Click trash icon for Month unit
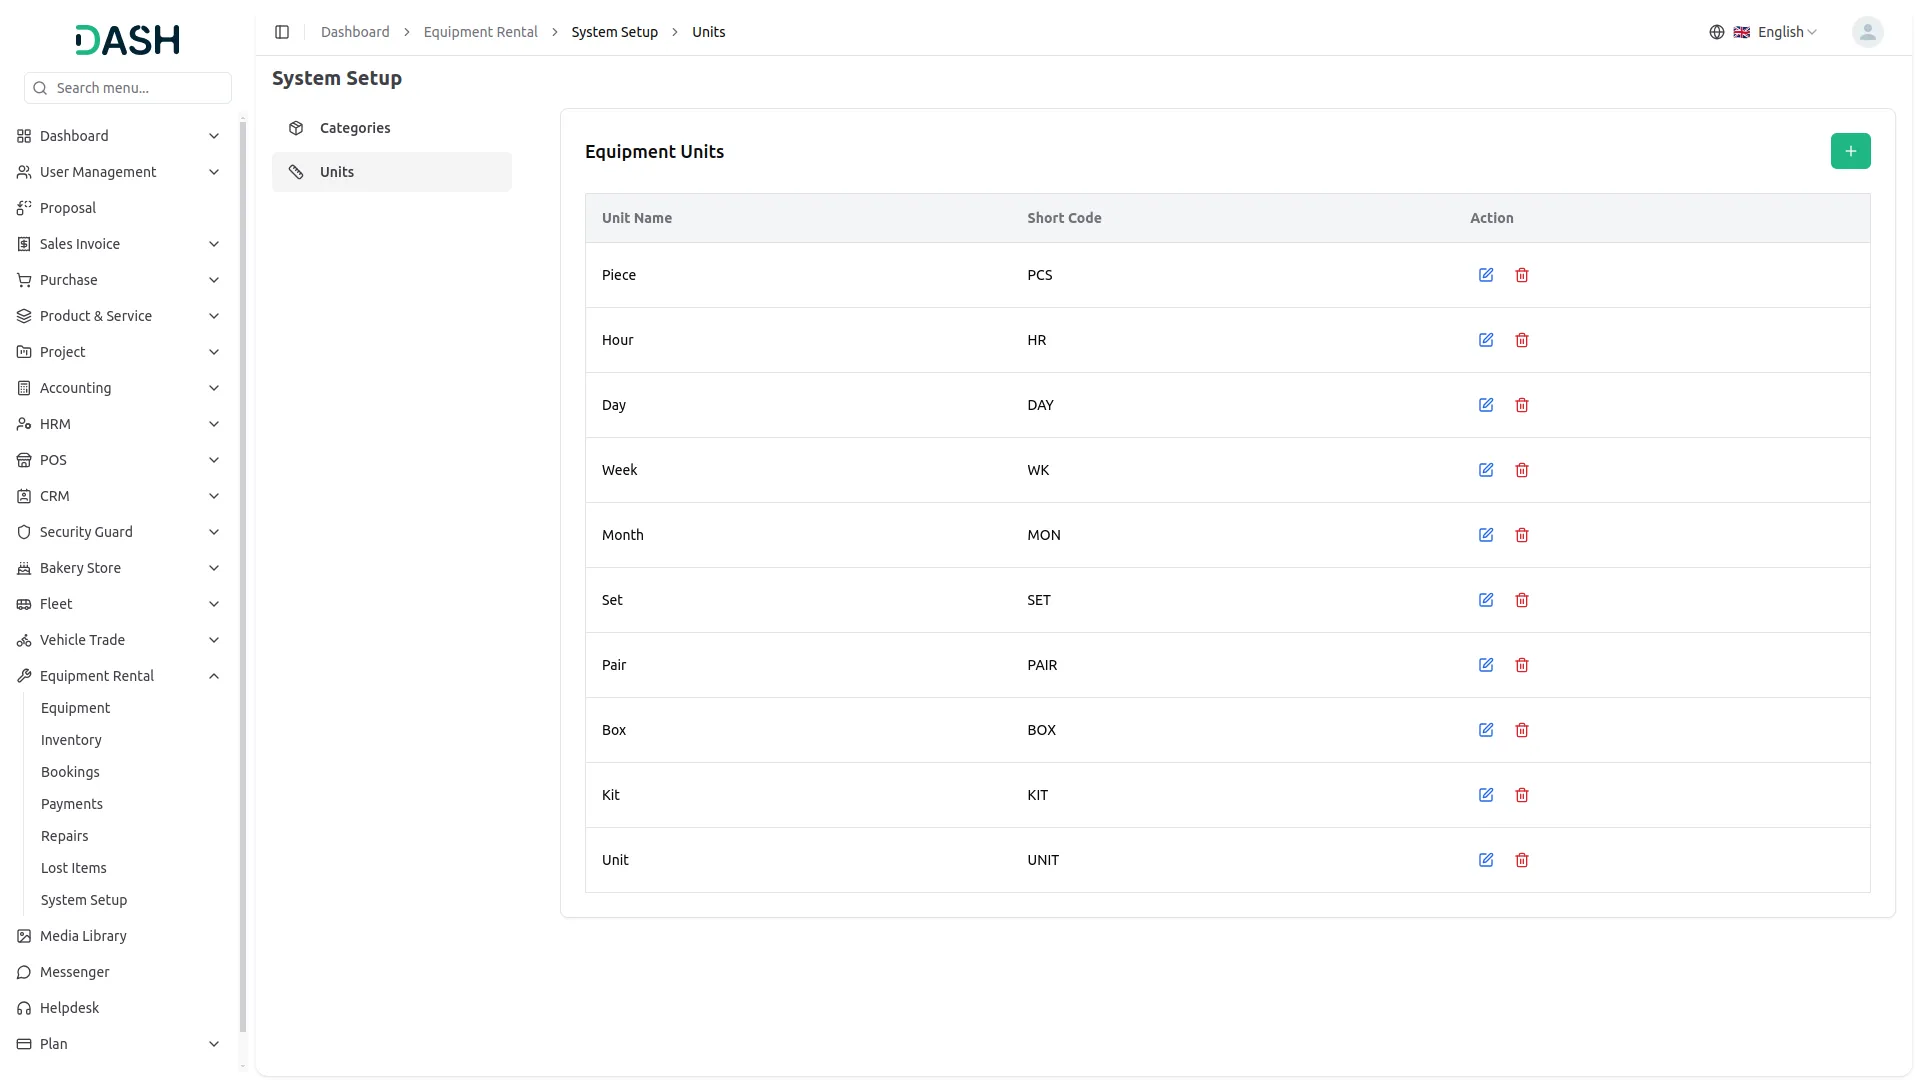 (x=1522, y=535)
